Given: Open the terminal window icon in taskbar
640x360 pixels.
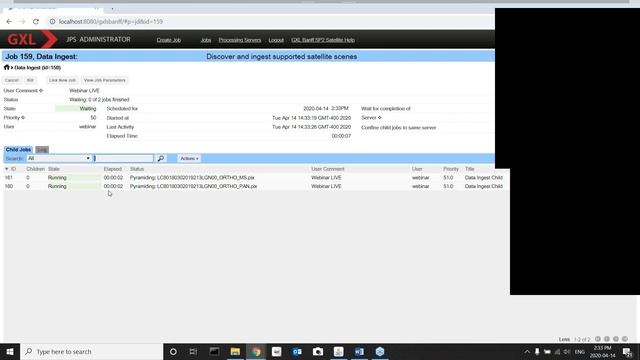Looking at the screenshot, I should pyautogui.click(x=214, y=351).
